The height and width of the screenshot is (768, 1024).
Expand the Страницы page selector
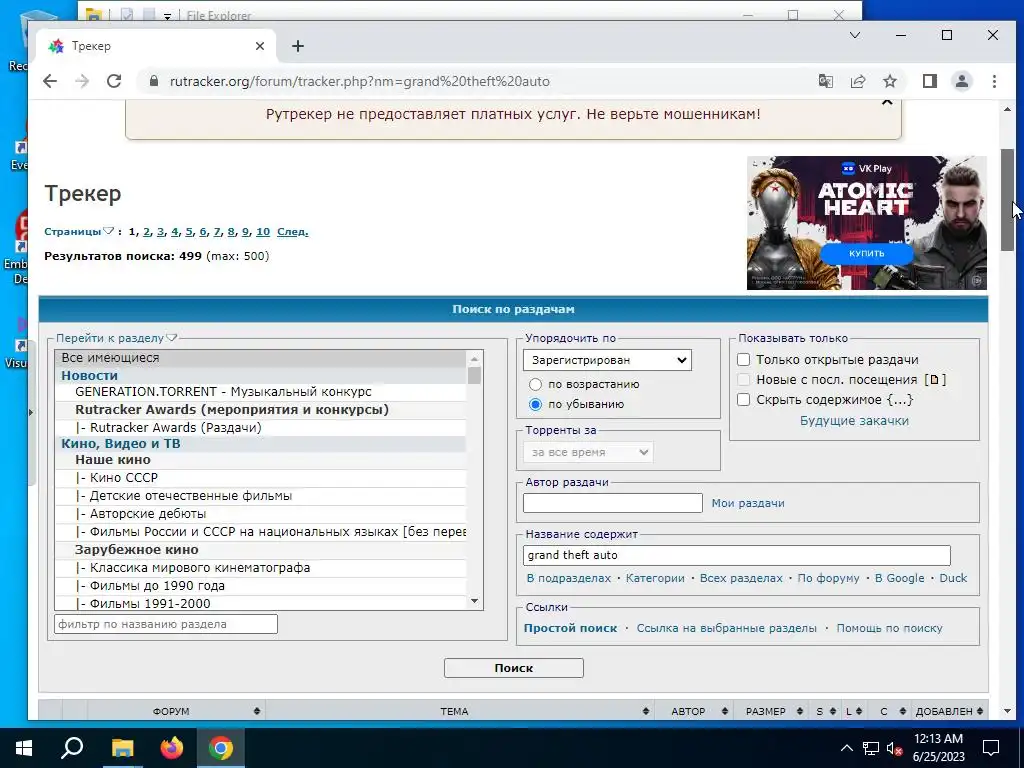[x=79, y=231]
